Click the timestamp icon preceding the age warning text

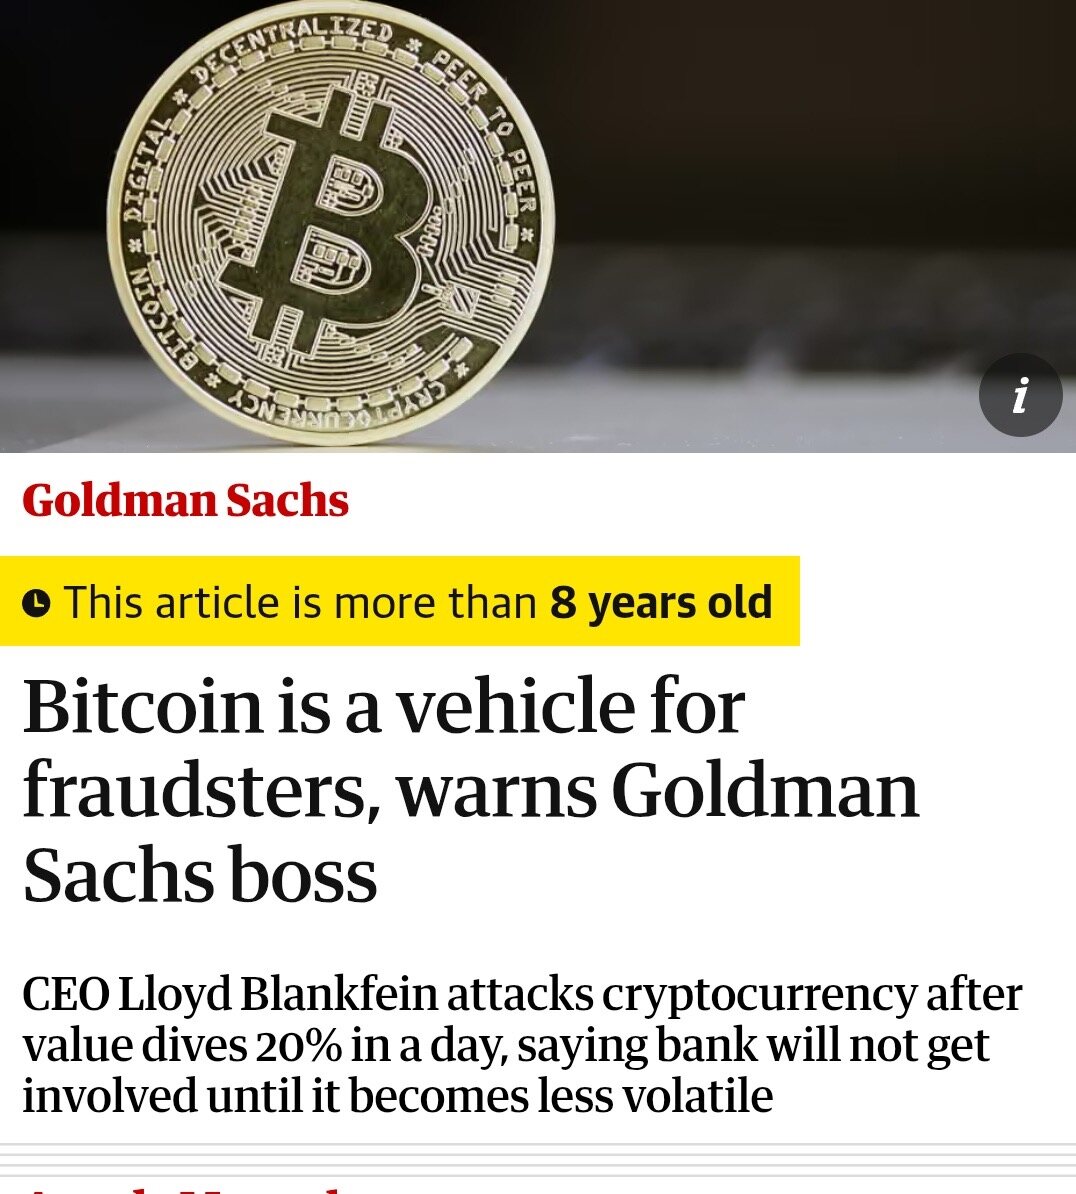click(x=38, y=602)
